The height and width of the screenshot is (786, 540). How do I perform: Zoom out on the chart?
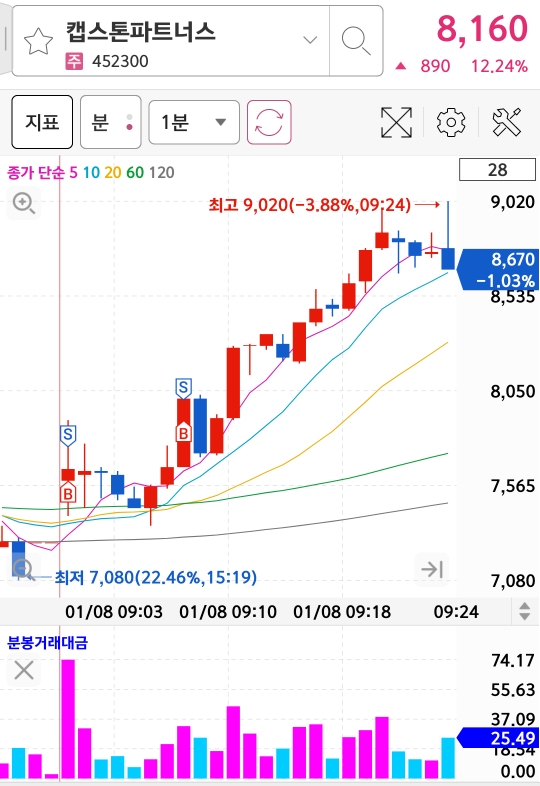[x=23, y=569]
